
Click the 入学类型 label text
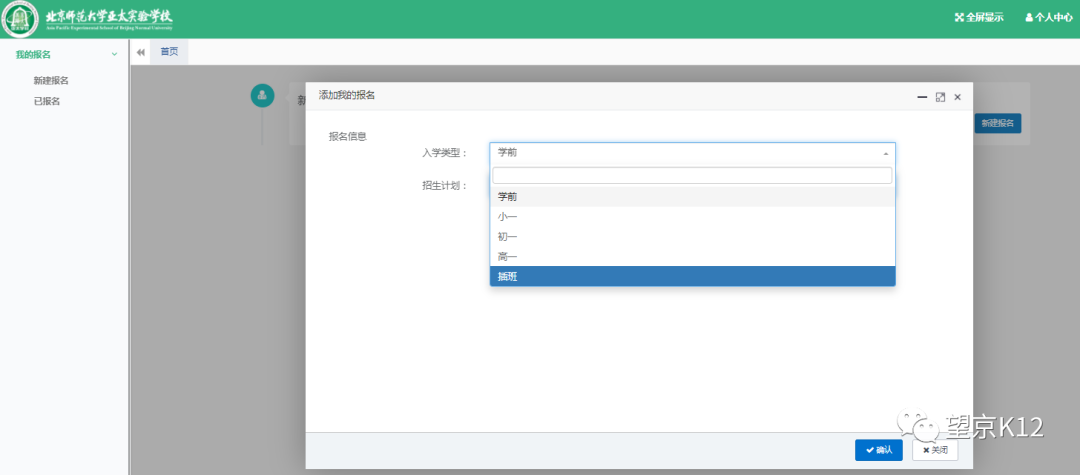click(444, 153)
